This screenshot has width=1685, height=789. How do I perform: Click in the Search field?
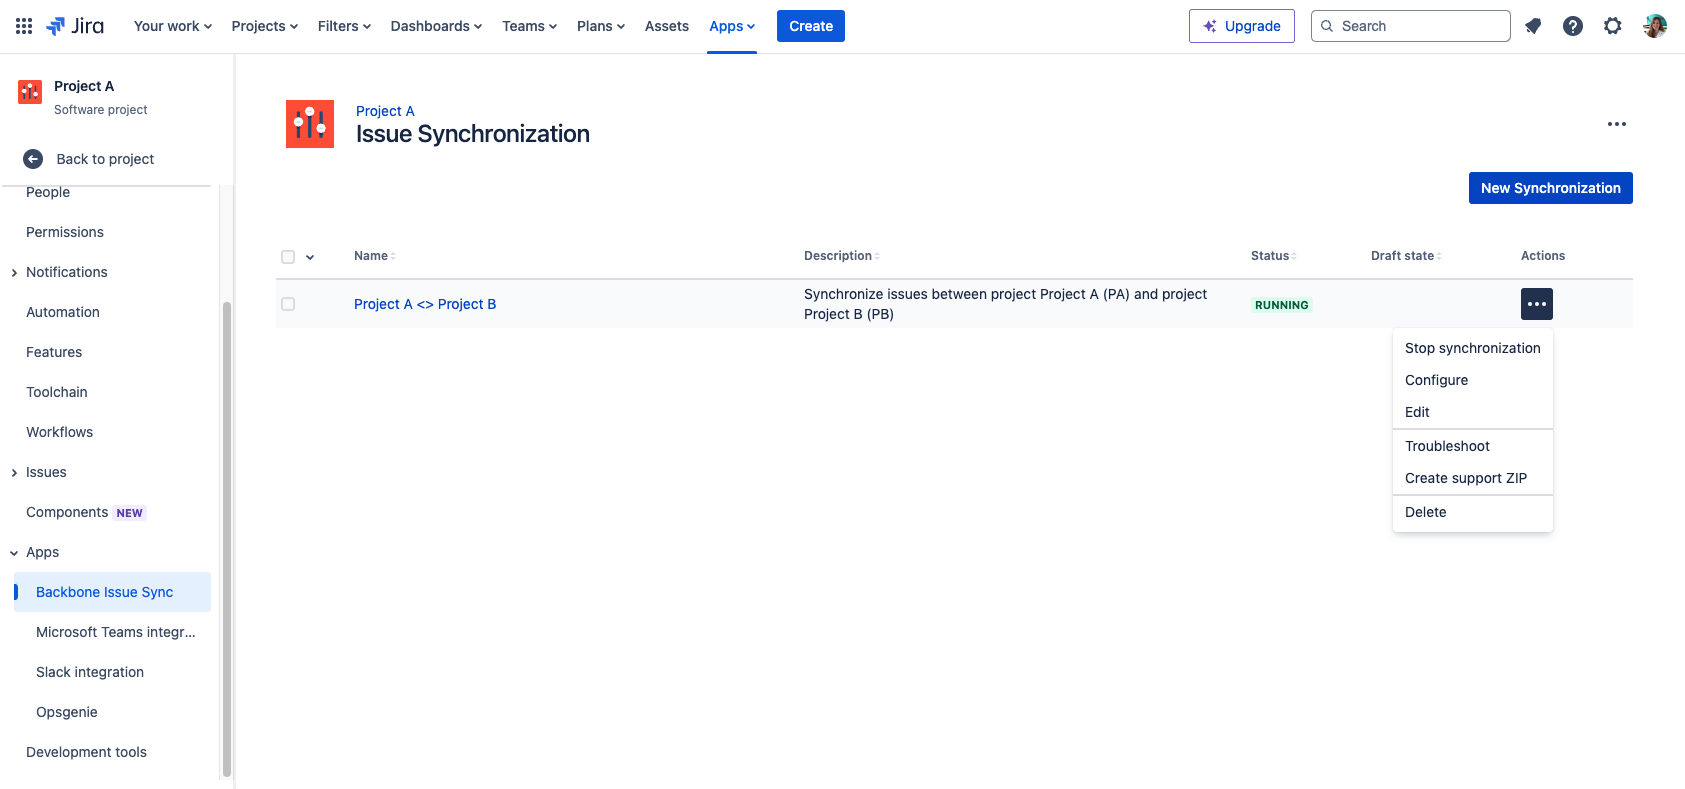pyautogui.click(x=1420, y=26)
